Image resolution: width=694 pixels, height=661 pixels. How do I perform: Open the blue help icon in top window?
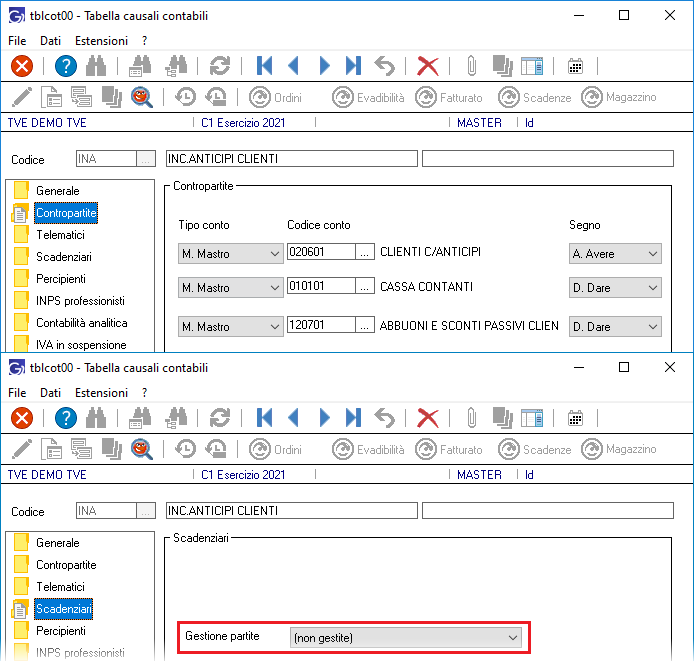click(x=66, y=66)
